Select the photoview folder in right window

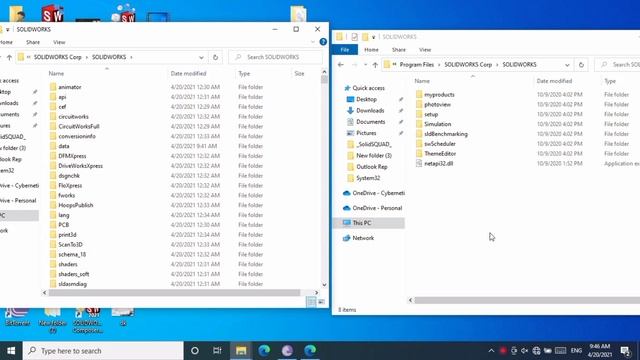click(437, 104)
